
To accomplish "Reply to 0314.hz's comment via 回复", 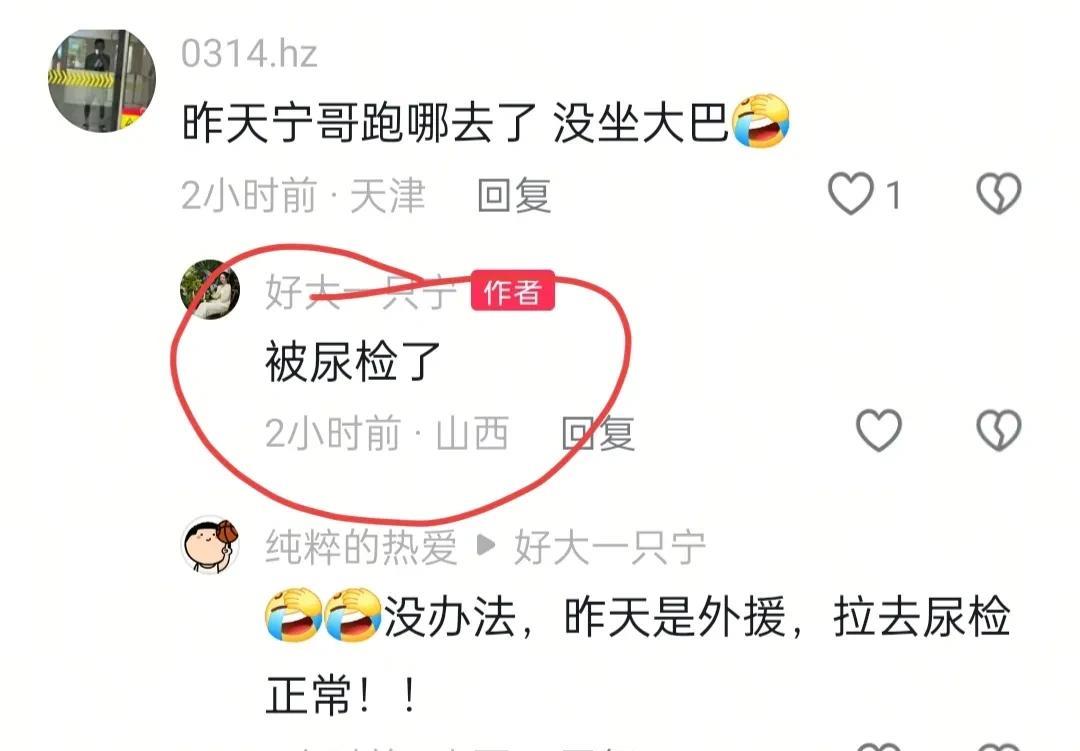I will pos(514,196).
